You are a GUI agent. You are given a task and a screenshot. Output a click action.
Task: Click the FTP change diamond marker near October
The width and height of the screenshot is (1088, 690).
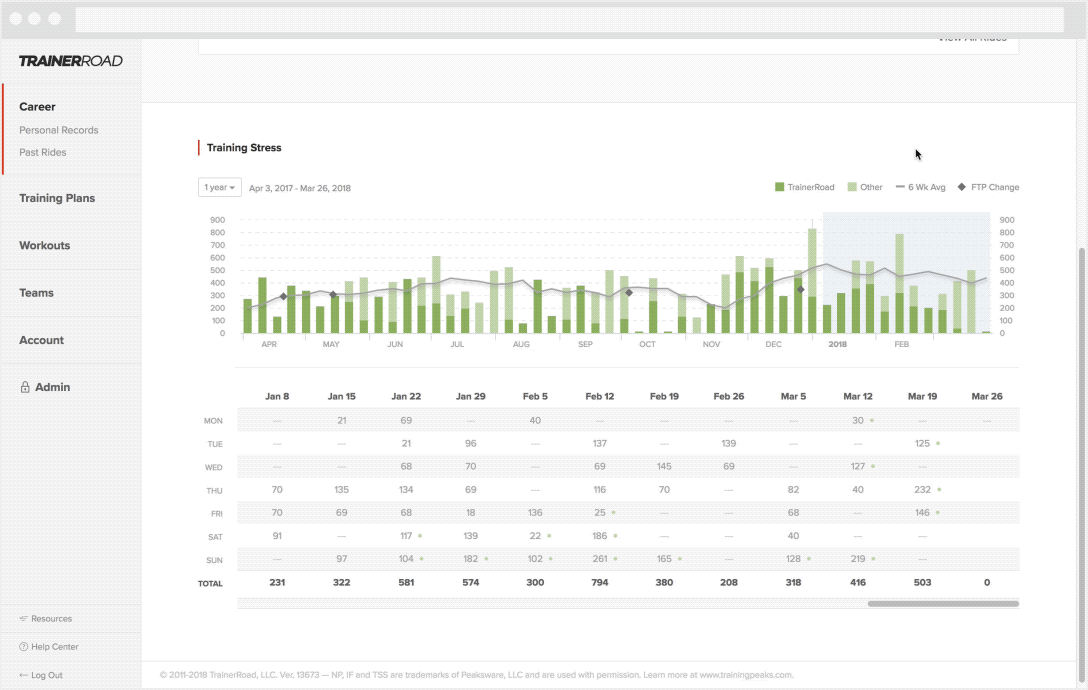pyautogui.click(x=629, y=293)
